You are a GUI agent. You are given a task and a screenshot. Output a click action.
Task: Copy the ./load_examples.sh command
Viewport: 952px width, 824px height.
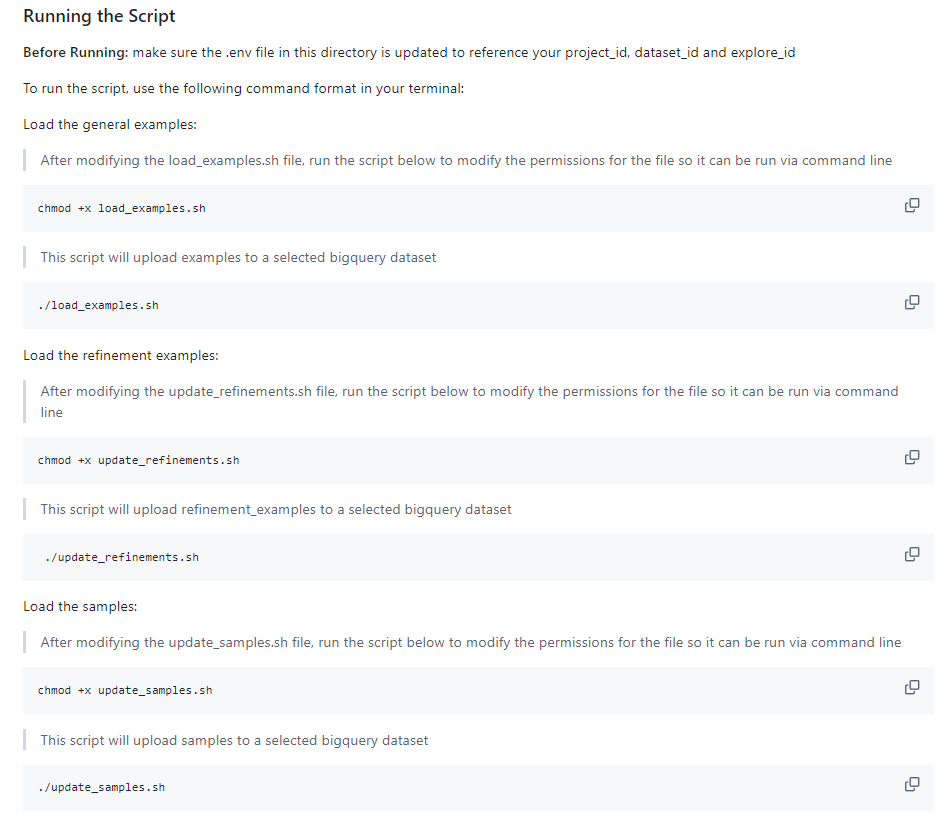point(911,302)
